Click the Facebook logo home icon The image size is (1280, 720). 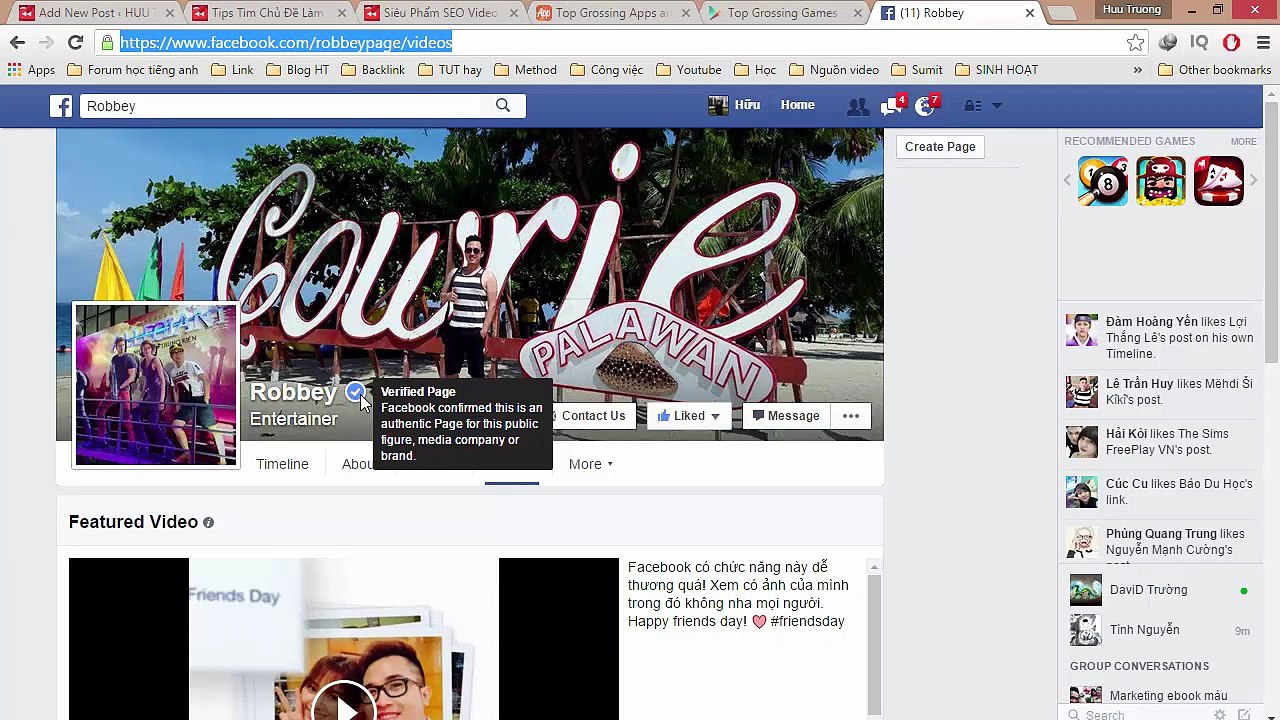click(x=61, y=106)
